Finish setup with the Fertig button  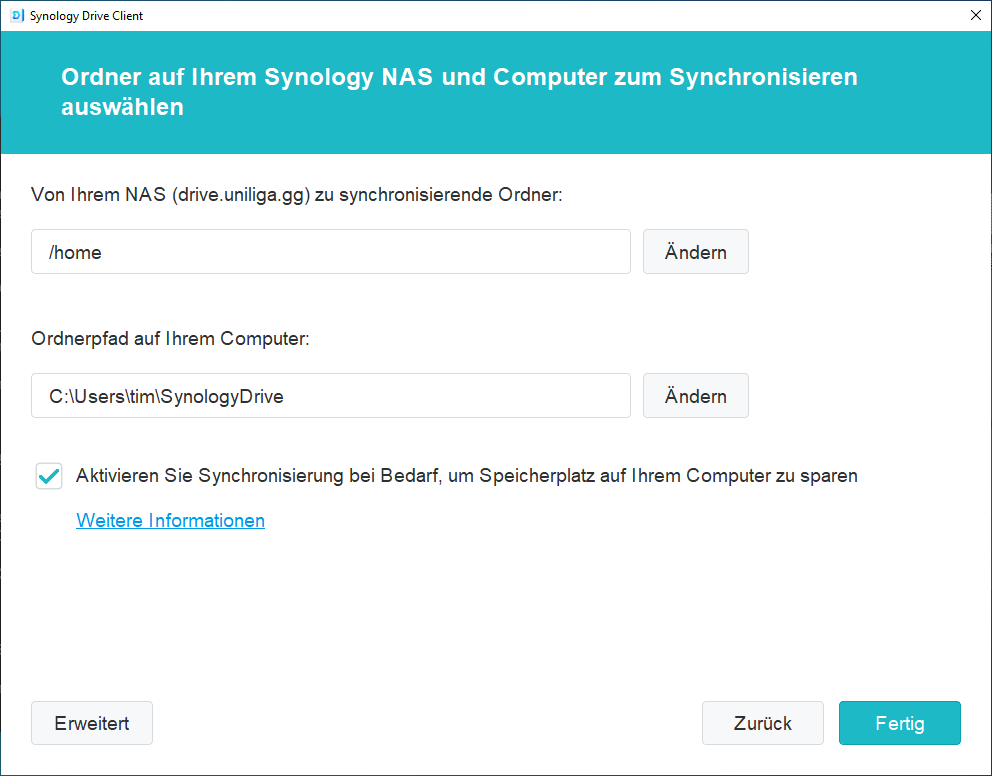tap(899, 723)
